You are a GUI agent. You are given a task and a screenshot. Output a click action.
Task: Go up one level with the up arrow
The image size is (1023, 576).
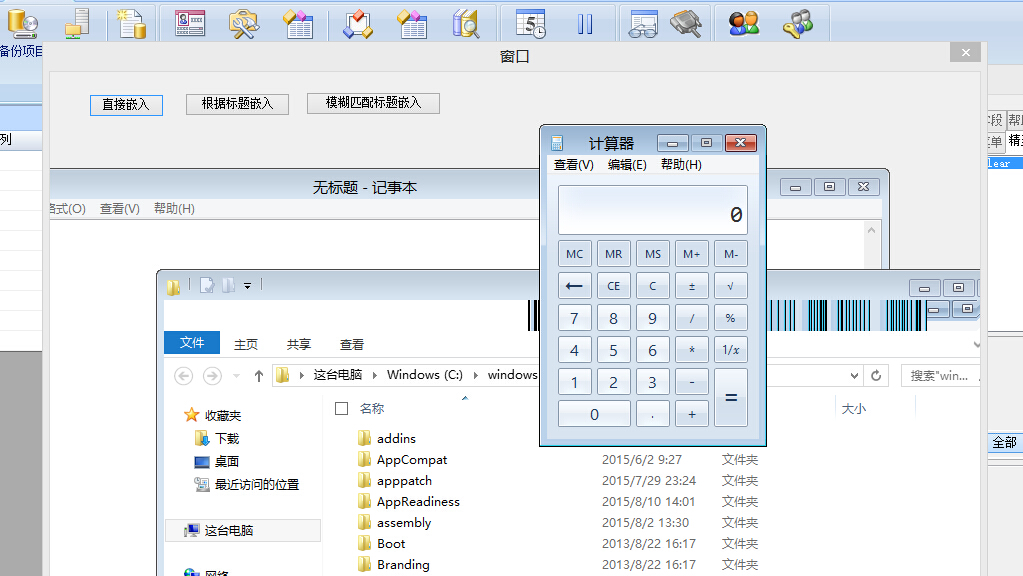tap(259, 376)
